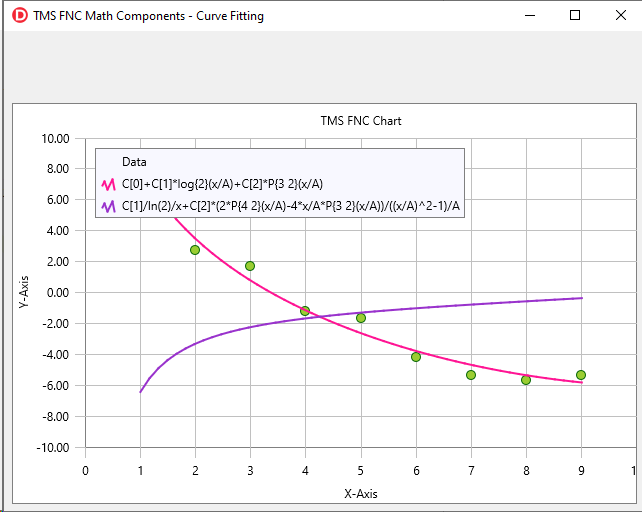This screenshot has width=642, height=512.
Task: Click the green data point at x=3
Action: 250,266
